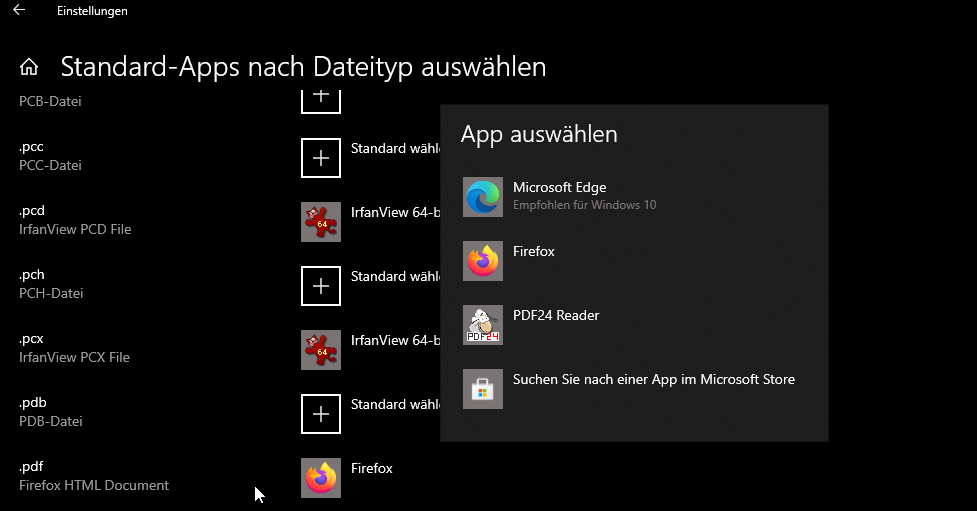Click the IrfanView icon for .pcd
Viewport: 977px width, 511px height.
pos(321,222)
